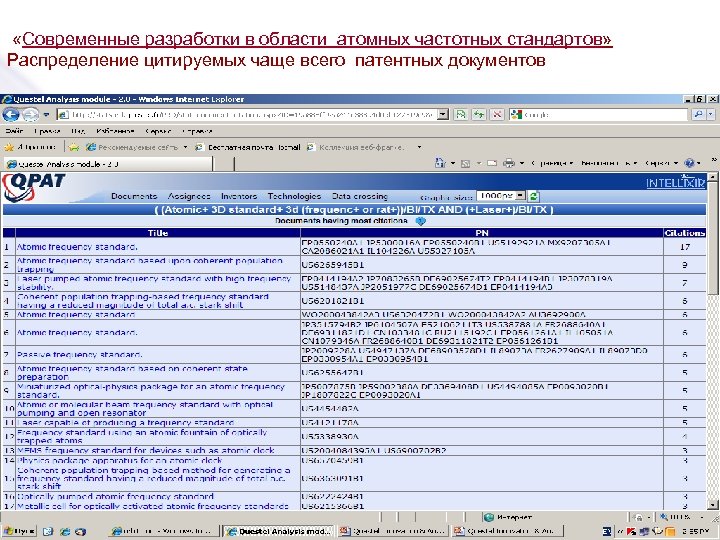Click the citation count 17 cell
Image resolution: width=720 pixels, height=540 pixels.
pos(685,247)
